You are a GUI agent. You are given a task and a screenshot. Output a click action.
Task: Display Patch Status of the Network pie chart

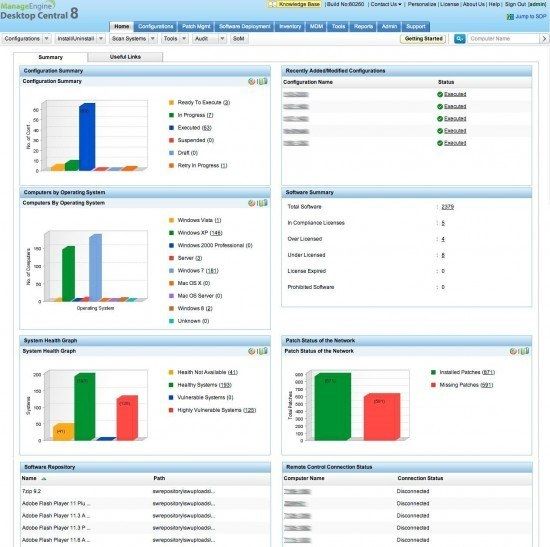tap(513, 351)
